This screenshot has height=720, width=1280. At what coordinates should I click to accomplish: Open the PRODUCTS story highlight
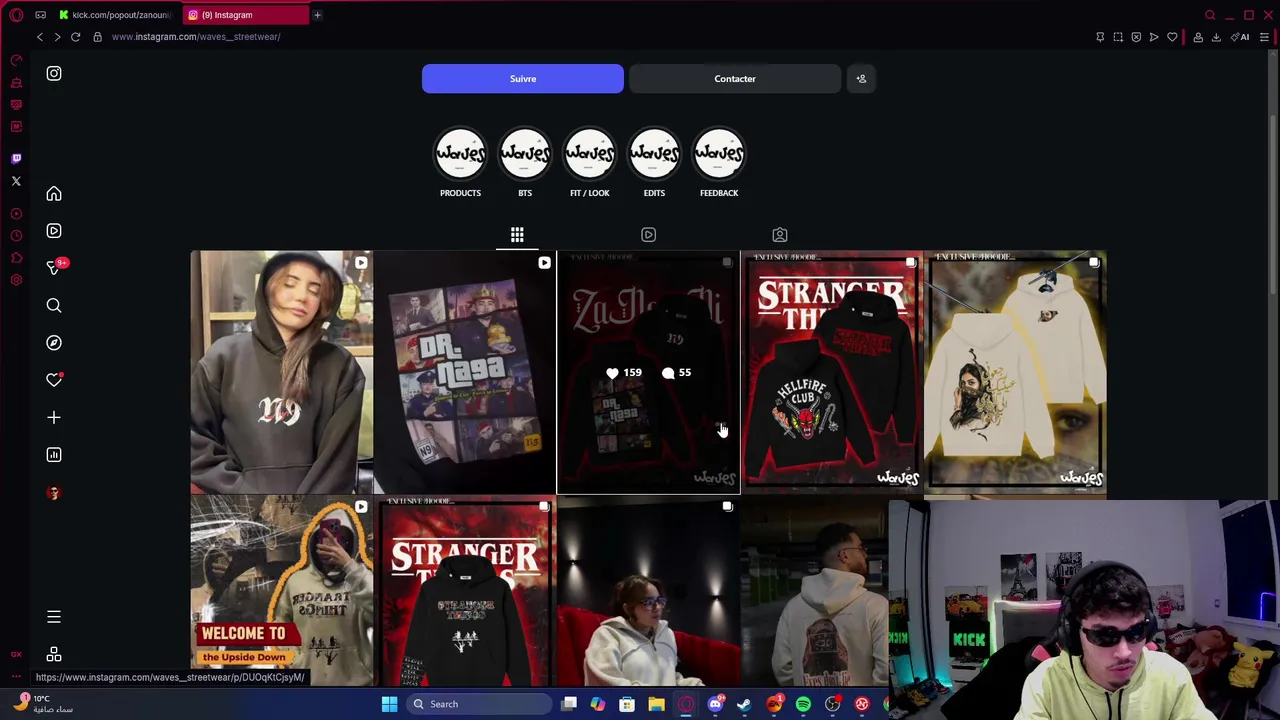coord(460,163)
